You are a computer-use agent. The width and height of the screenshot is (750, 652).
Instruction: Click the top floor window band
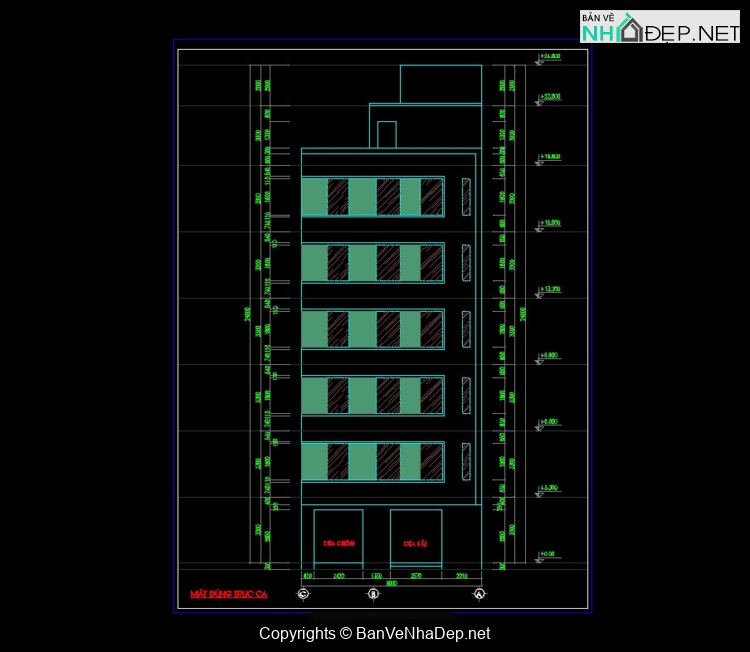coord(373,197)
